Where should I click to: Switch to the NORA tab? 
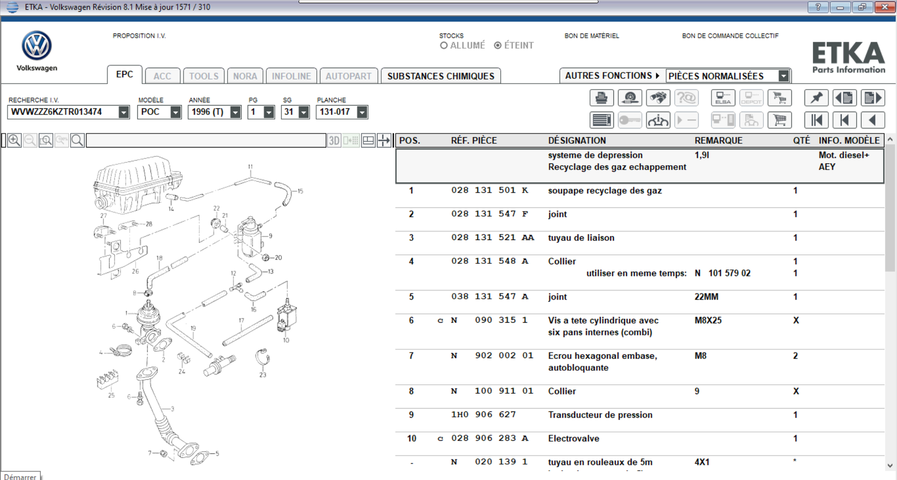(x=245, y=76)
